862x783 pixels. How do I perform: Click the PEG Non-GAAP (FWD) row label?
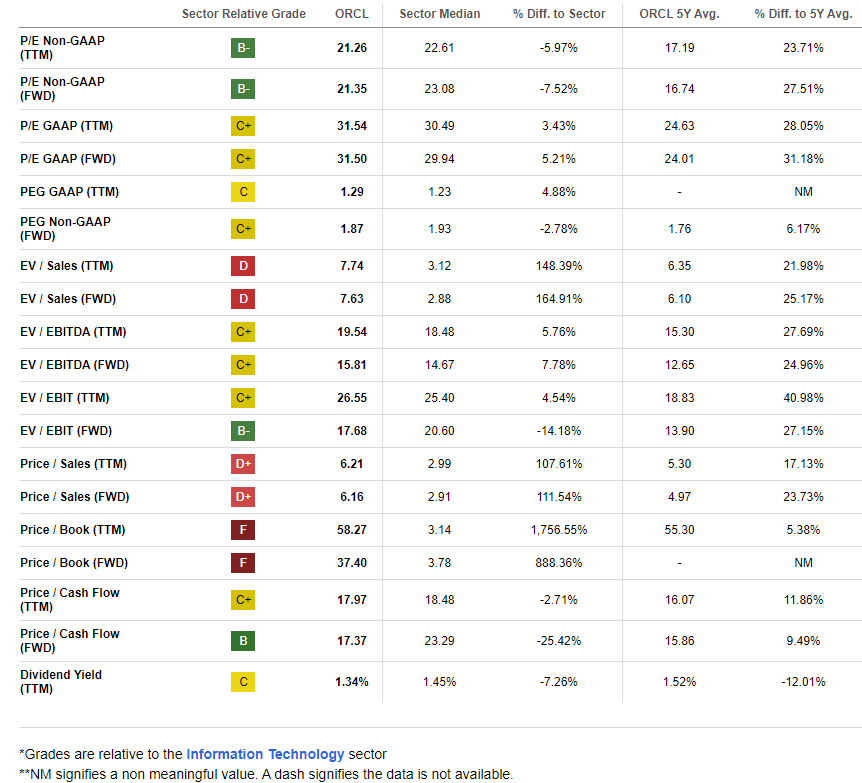pos(65,229)
